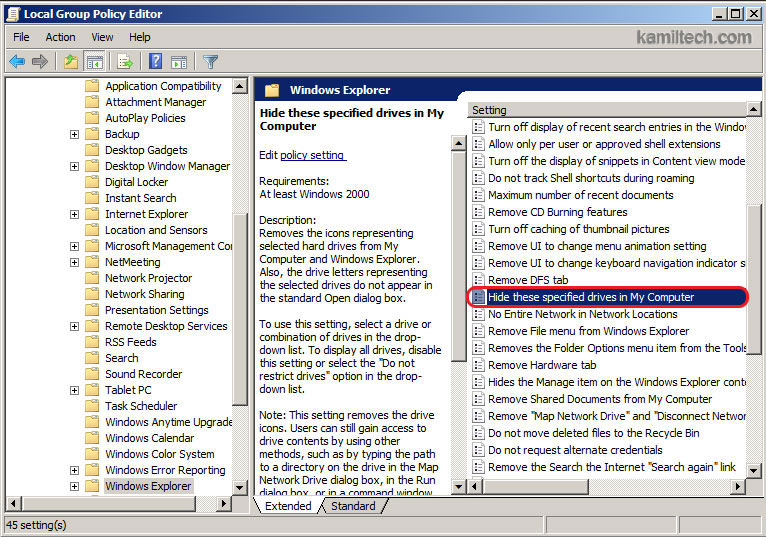The width and height of the screenshot is (766, 537).
Task: Click the policy icon beside Do not request alternate credentials
Action: click(478, 450)
